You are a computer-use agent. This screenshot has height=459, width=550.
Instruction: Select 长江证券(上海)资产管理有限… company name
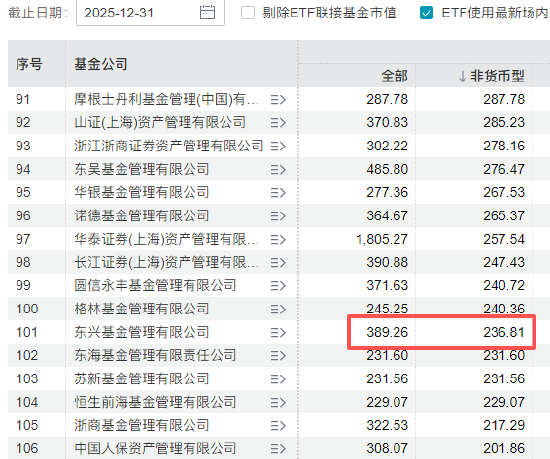pos(167,262)
